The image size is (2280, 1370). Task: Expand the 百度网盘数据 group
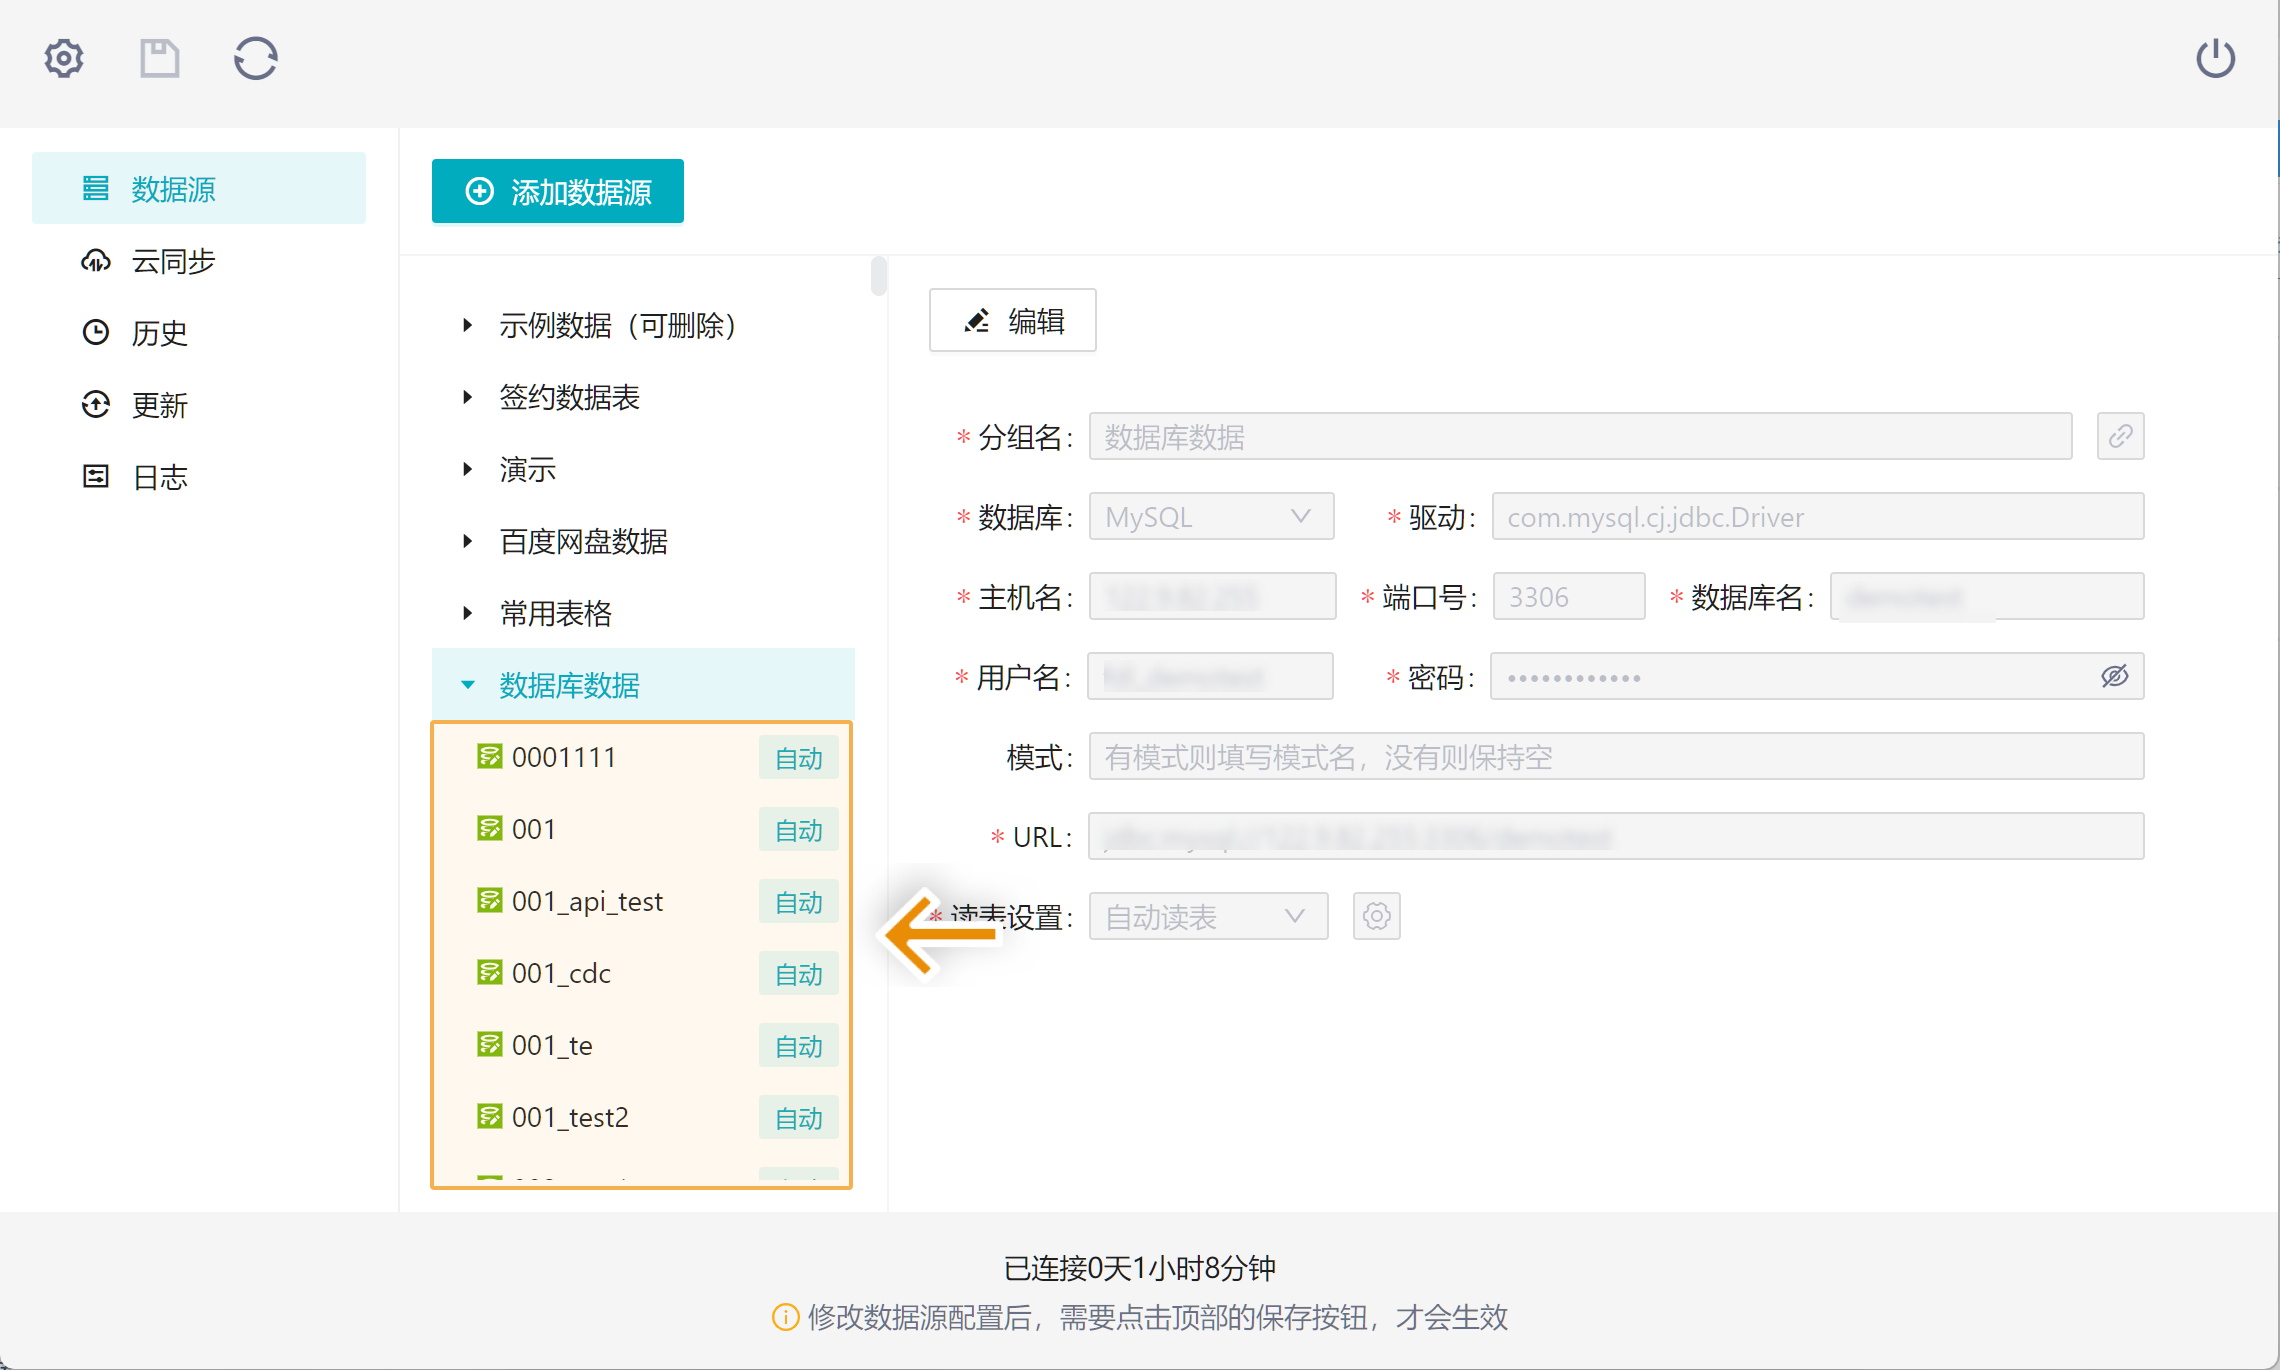(x=468, y=541)
